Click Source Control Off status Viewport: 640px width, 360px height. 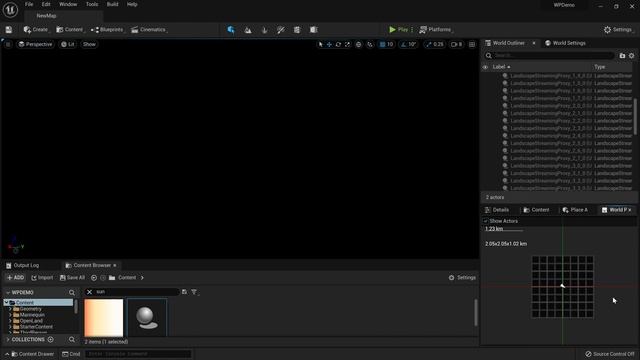(x=610, y=354)
